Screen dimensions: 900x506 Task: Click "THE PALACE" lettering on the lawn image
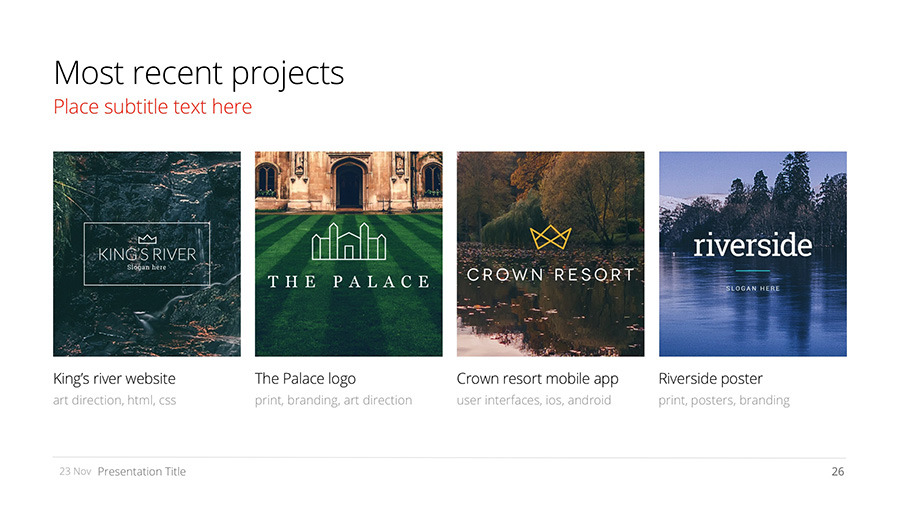point(348,282)
